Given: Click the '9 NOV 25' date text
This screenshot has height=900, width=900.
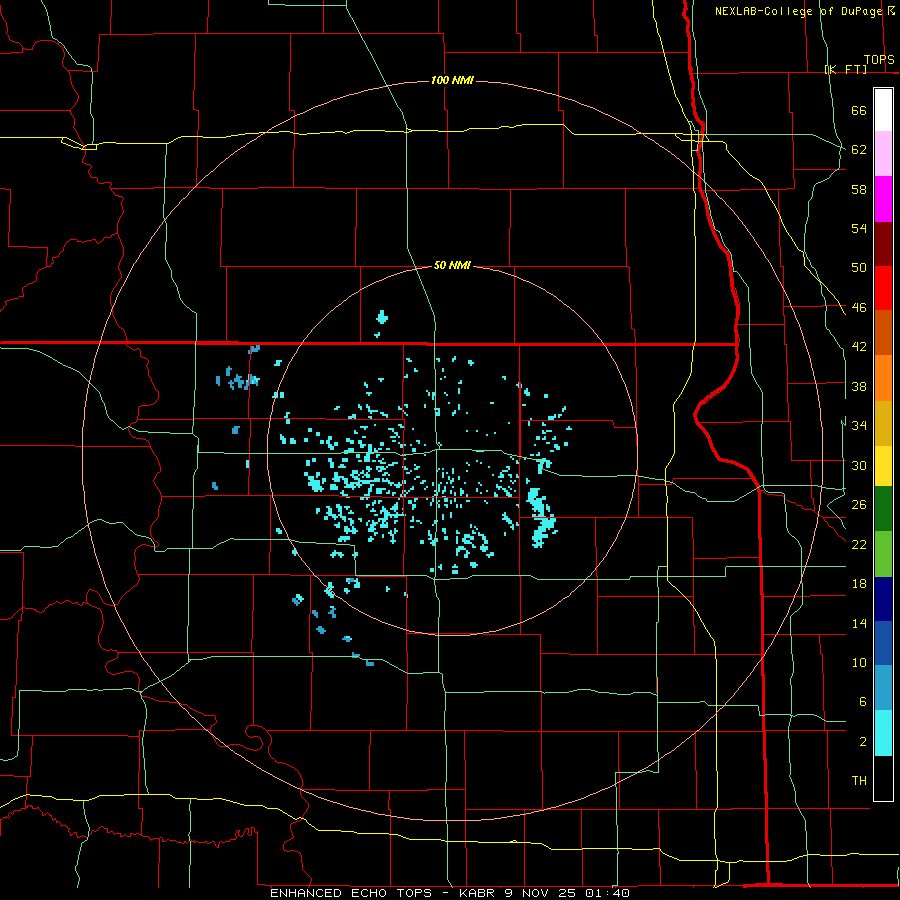Looking at the screenshot, I should point(540,893).
